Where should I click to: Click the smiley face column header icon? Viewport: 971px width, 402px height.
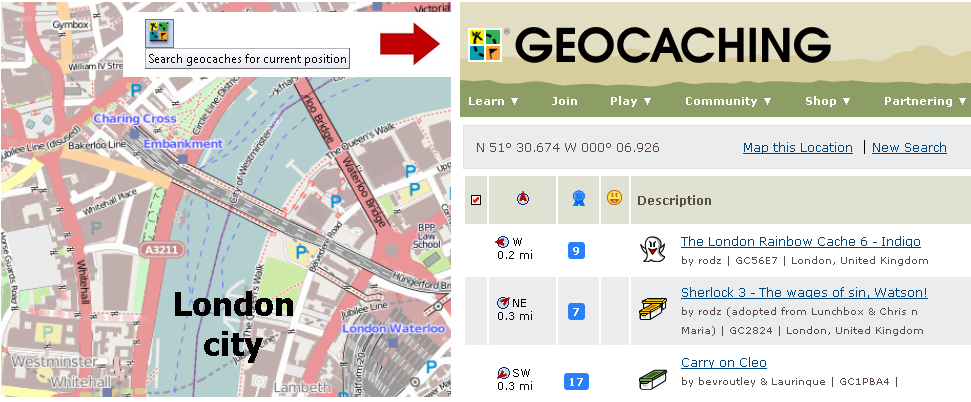pos(614,198)
